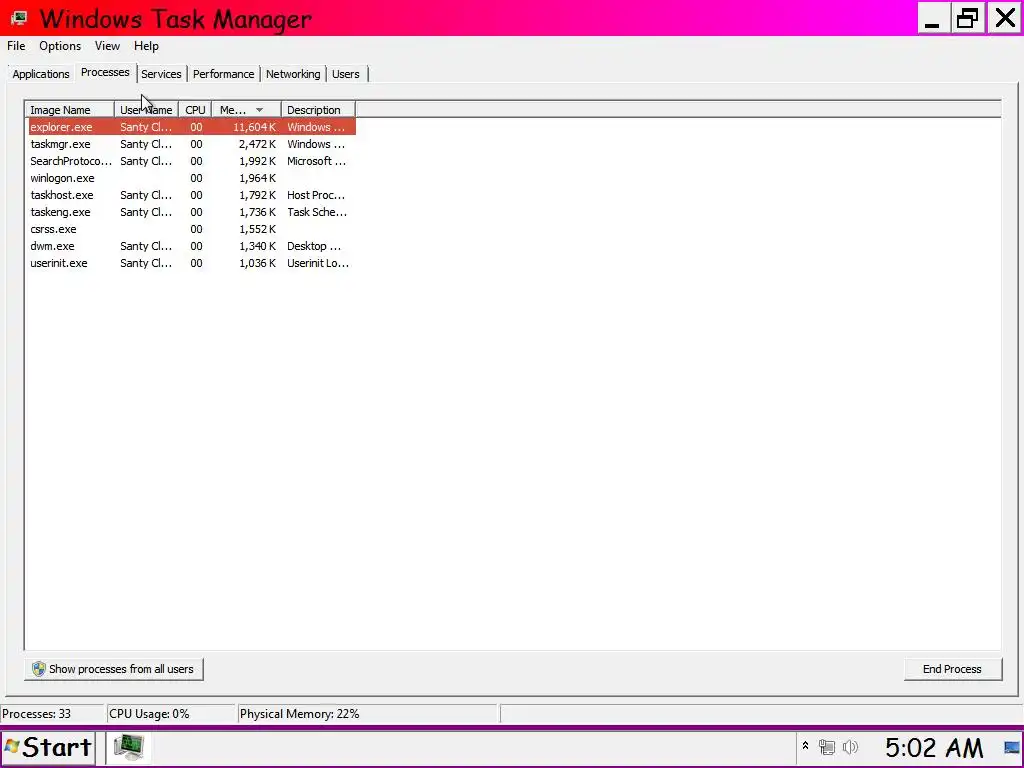The width and height of the screenshot is (1024, 768).
Task: Open the Help menu
Action: (x=146, y=46)
